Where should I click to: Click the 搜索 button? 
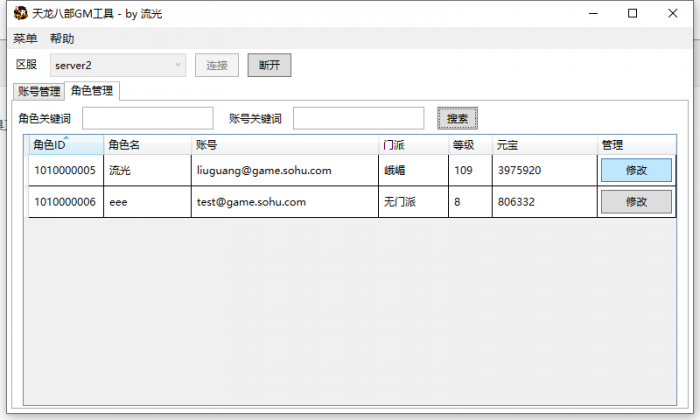[x=458, y=118]
